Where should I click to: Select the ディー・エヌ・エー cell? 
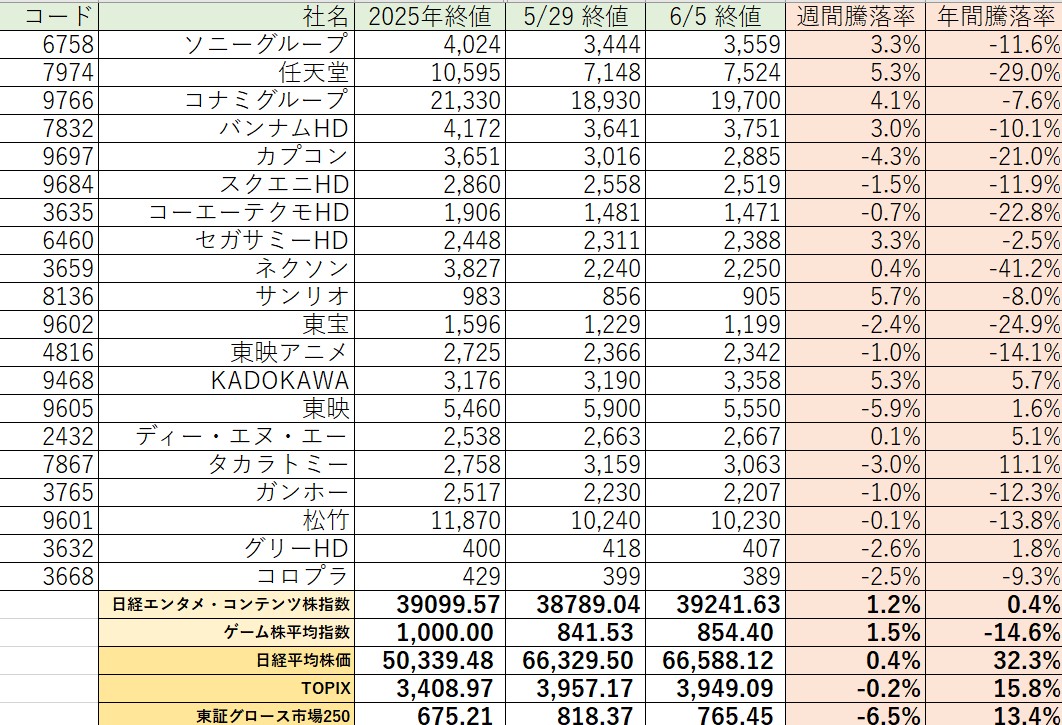(x=226, y=436)
